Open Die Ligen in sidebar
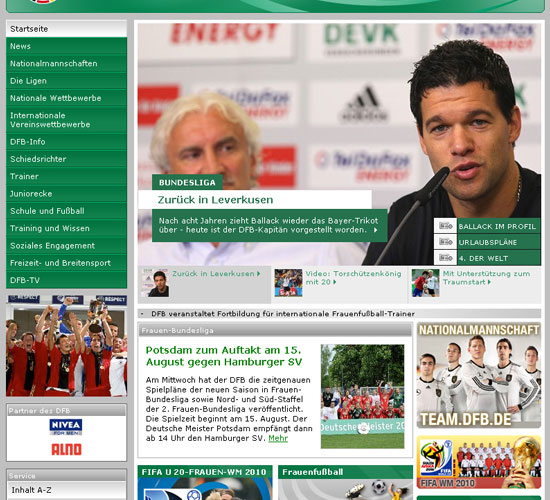This screenshot has height=500, width=550. click(66, 81)
